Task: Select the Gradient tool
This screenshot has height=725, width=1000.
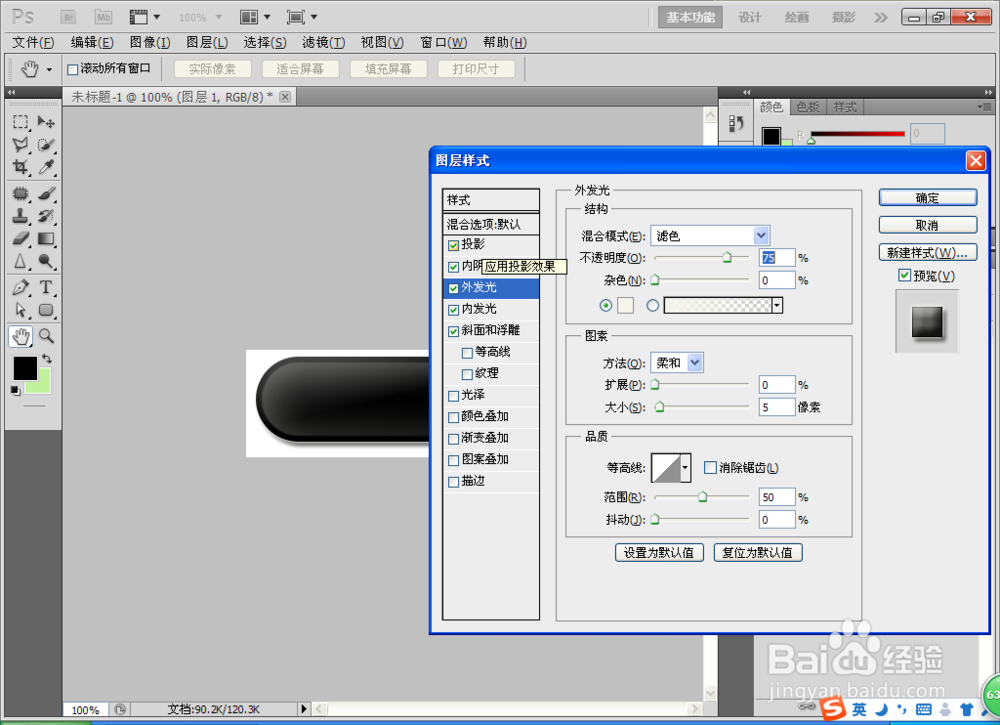Action: [x=46, y=238]
